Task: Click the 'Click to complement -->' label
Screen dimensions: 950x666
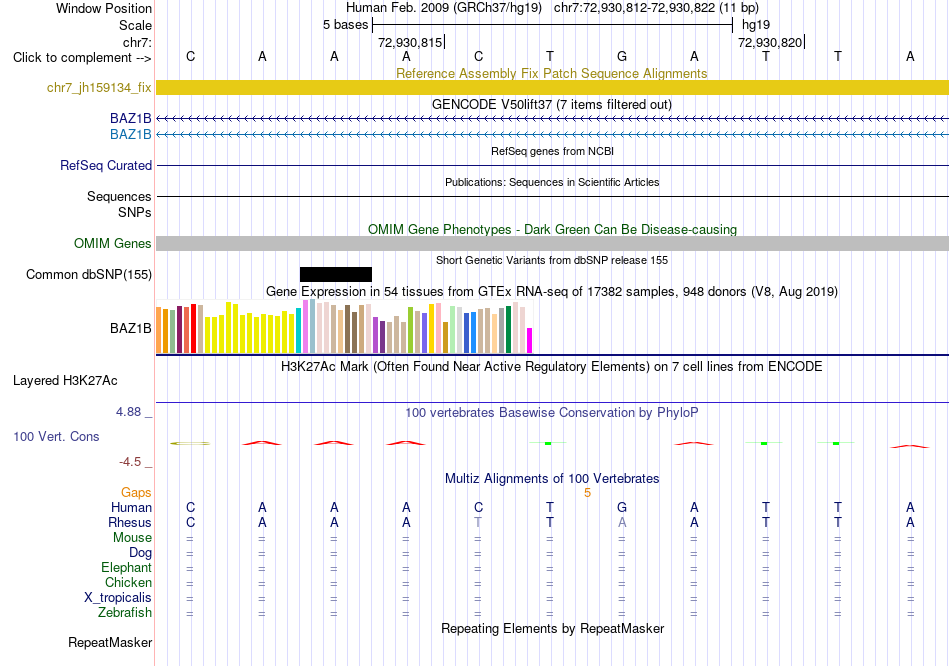Action: pyautogui.click(x=82, y=58)
